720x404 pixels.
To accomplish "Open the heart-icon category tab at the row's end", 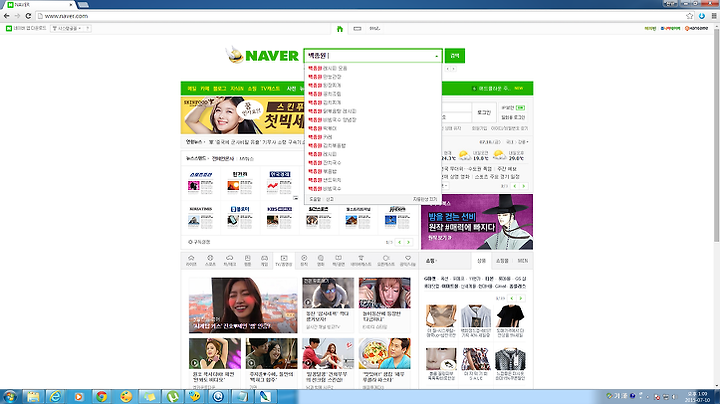I will (408, 260).
